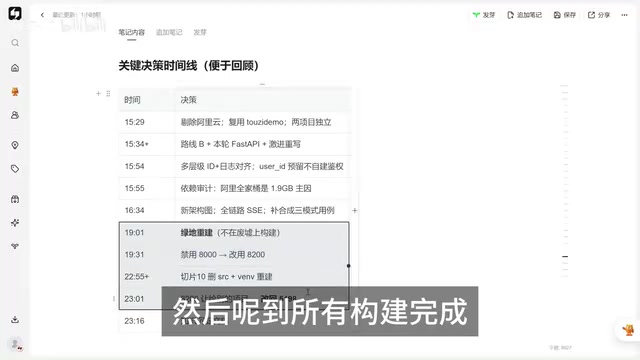Click the 16:34 time cell
The width and height of the screenshot is (640, 360).
click(147, 210)
